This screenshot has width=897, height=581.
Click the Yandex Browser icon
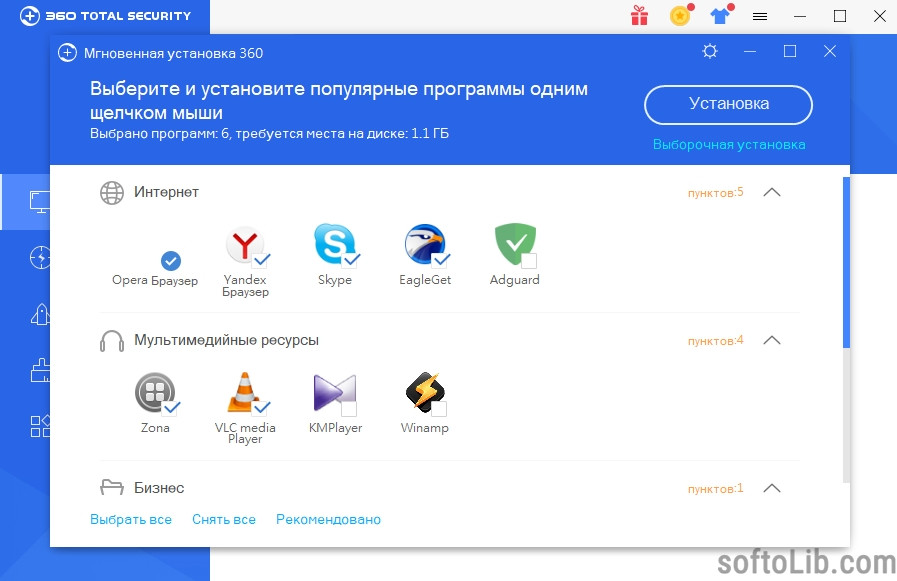point(244,245)
